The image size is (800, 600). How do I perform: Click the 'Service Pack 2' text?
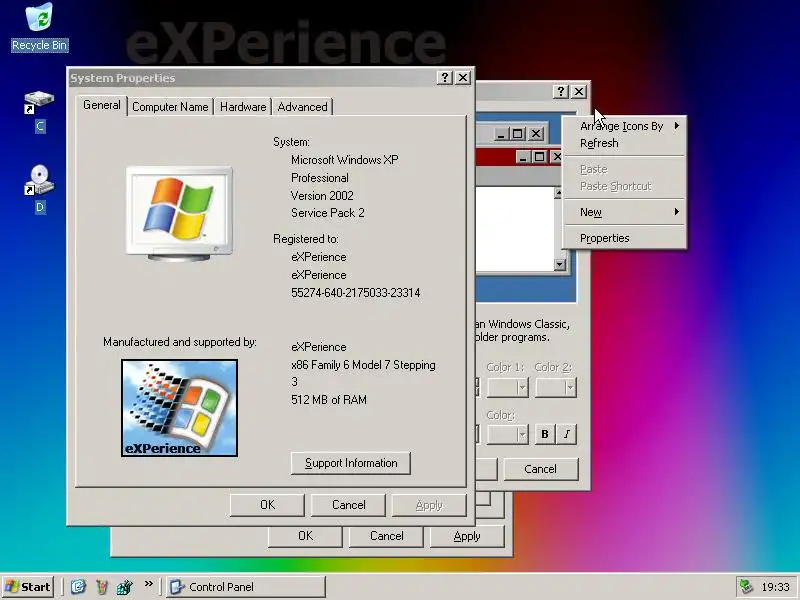click(328, 213)
